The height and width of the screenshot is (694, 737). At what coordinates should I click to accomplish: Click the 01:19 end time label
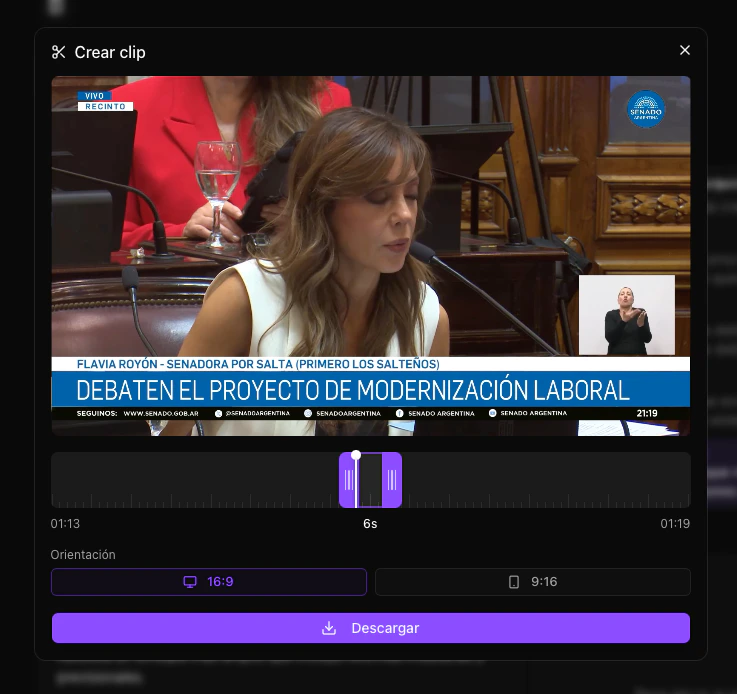(675, 523)
